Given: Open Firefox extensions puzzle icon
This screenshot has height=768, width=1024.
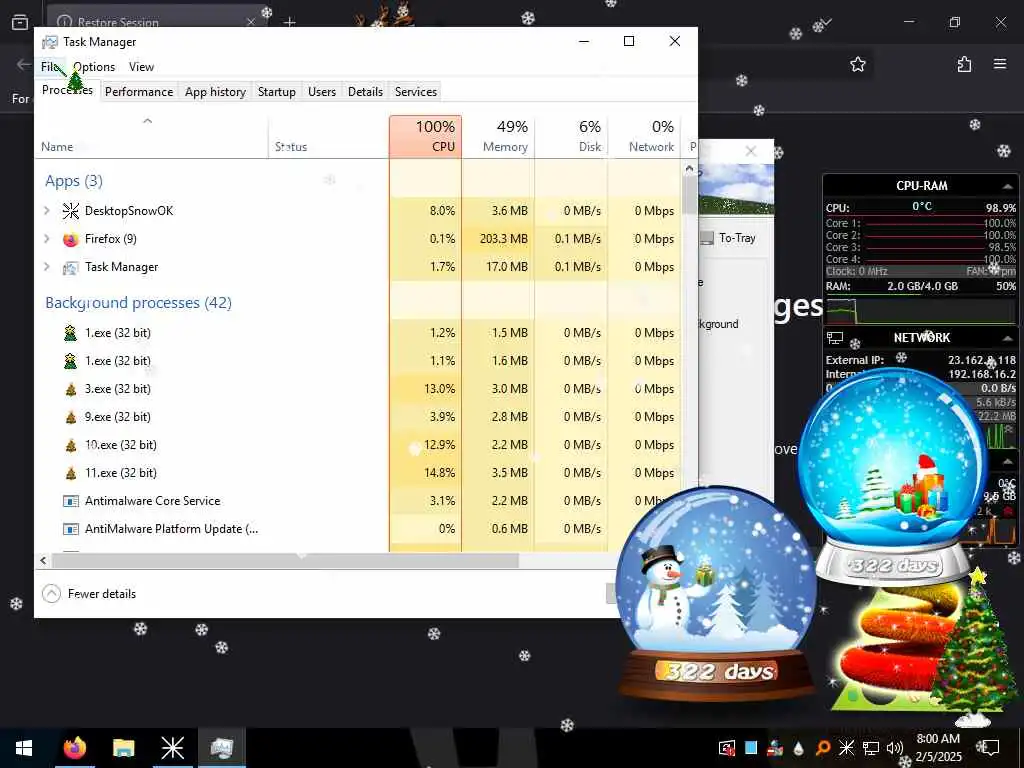Looking at the screenshot, I should (x=964, y=64).
